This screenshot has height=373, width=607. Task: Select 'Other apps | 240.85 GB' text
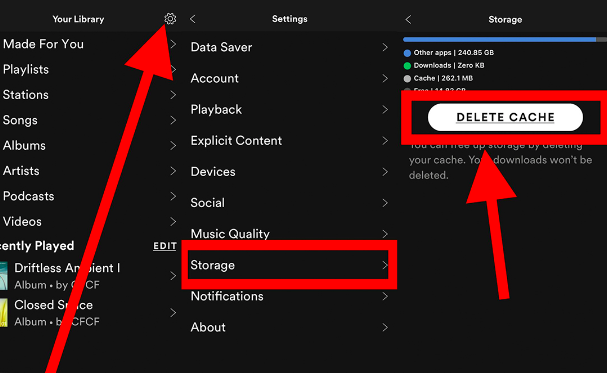click(x=454, y=53)
